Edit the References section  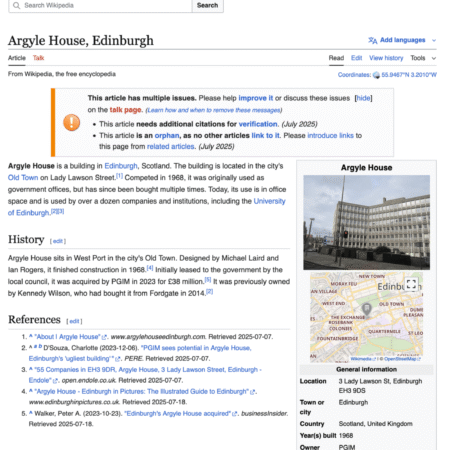(74, 321)
